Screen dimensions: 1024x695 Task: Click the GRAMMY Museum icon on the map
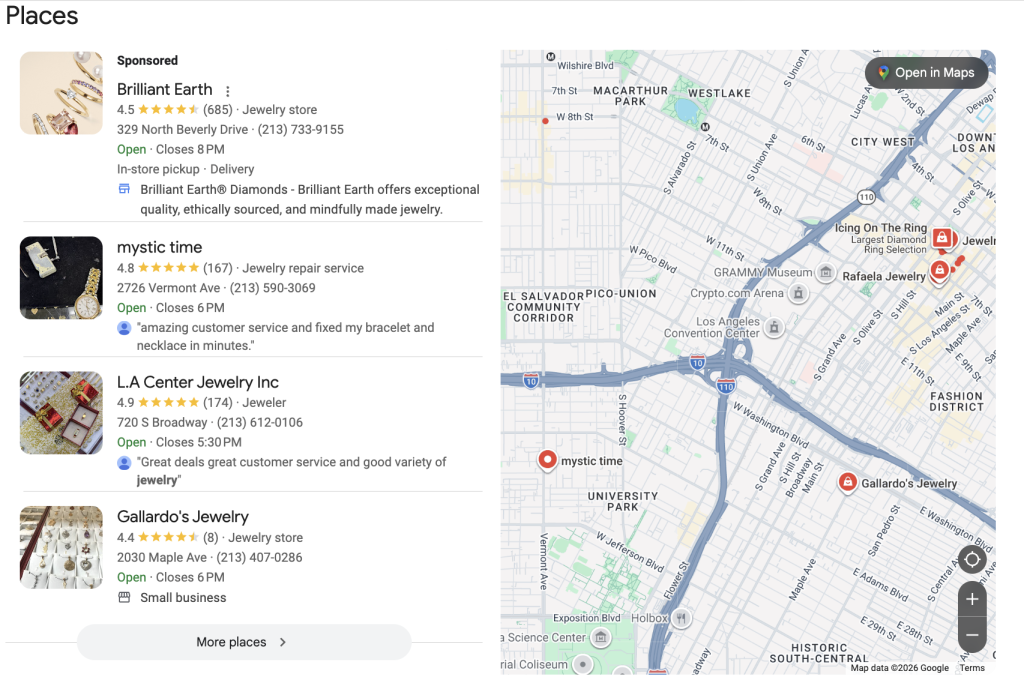click(826, 272)
